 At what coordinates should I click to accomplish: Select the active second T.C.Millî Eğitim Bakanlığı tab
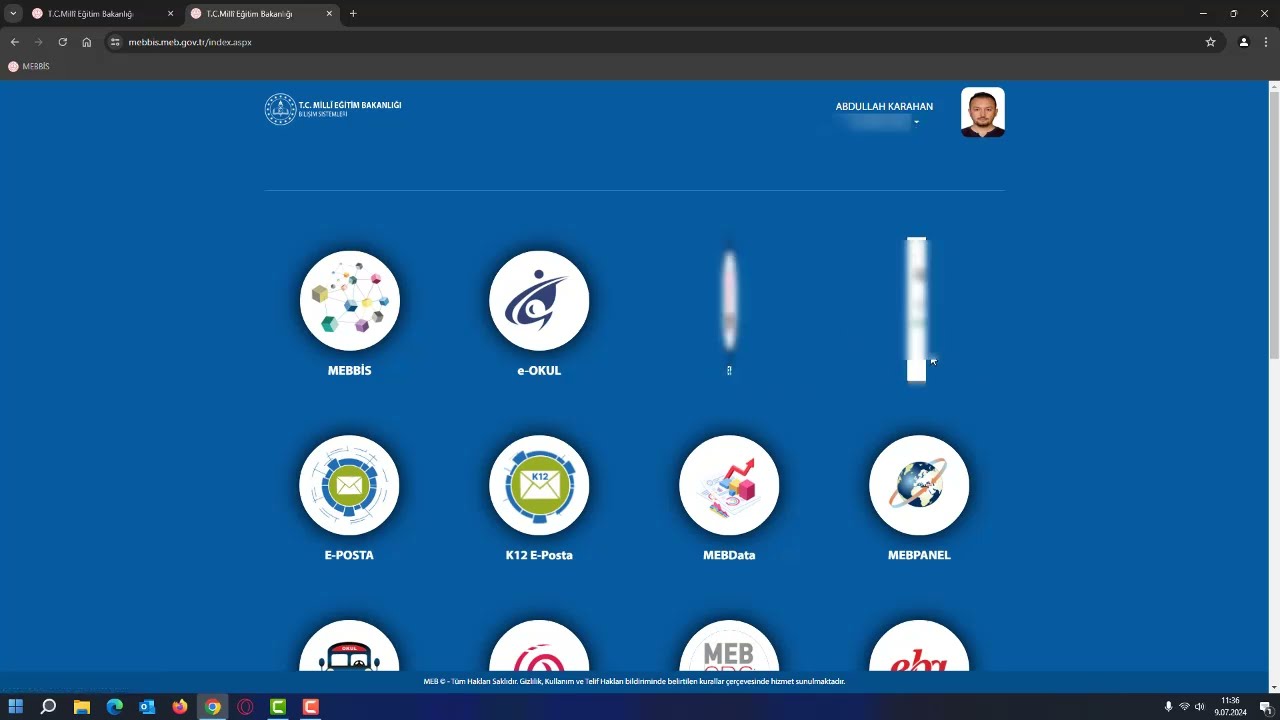(x=261, y=14)
